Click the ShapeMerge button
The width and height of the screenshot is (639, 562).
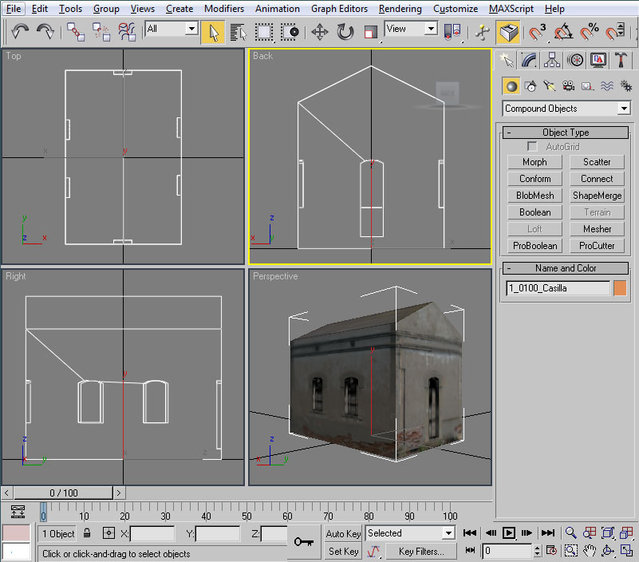[x=597, y=196]
